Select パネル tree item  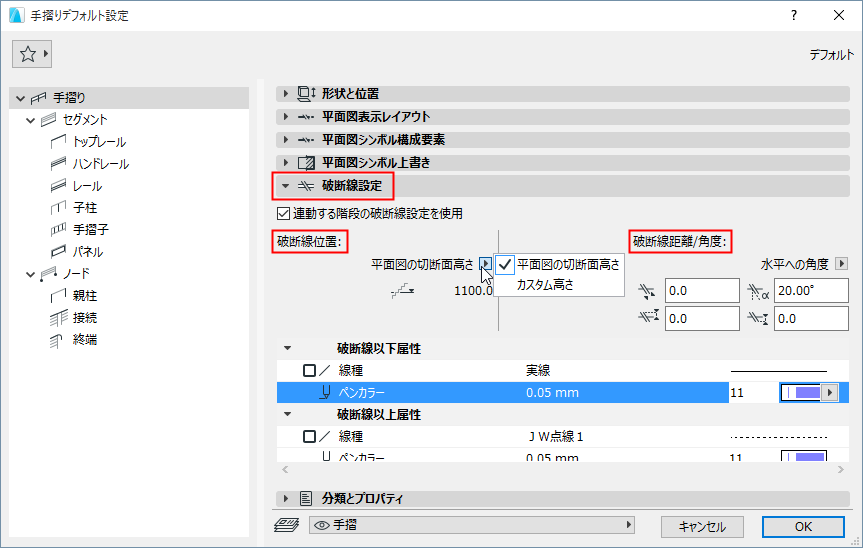[x=88, y=251]
